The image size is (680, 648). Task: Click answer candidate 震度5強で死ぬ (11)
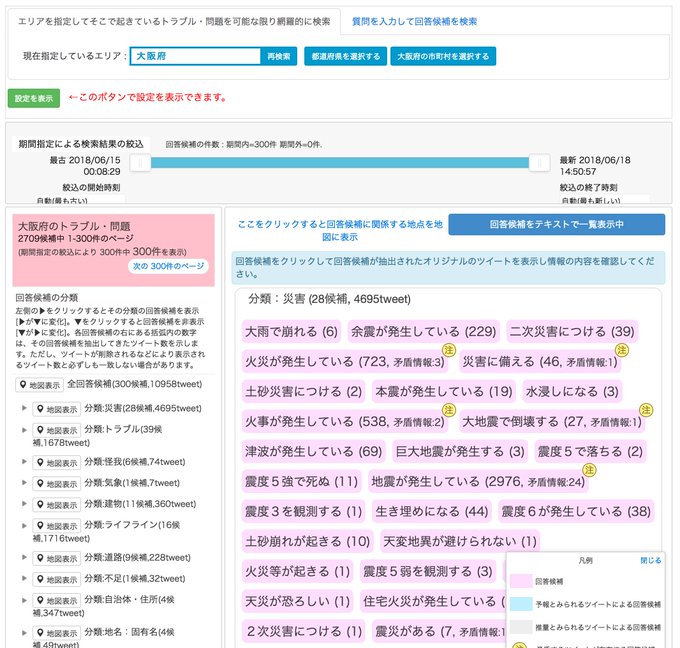[301, 481]
